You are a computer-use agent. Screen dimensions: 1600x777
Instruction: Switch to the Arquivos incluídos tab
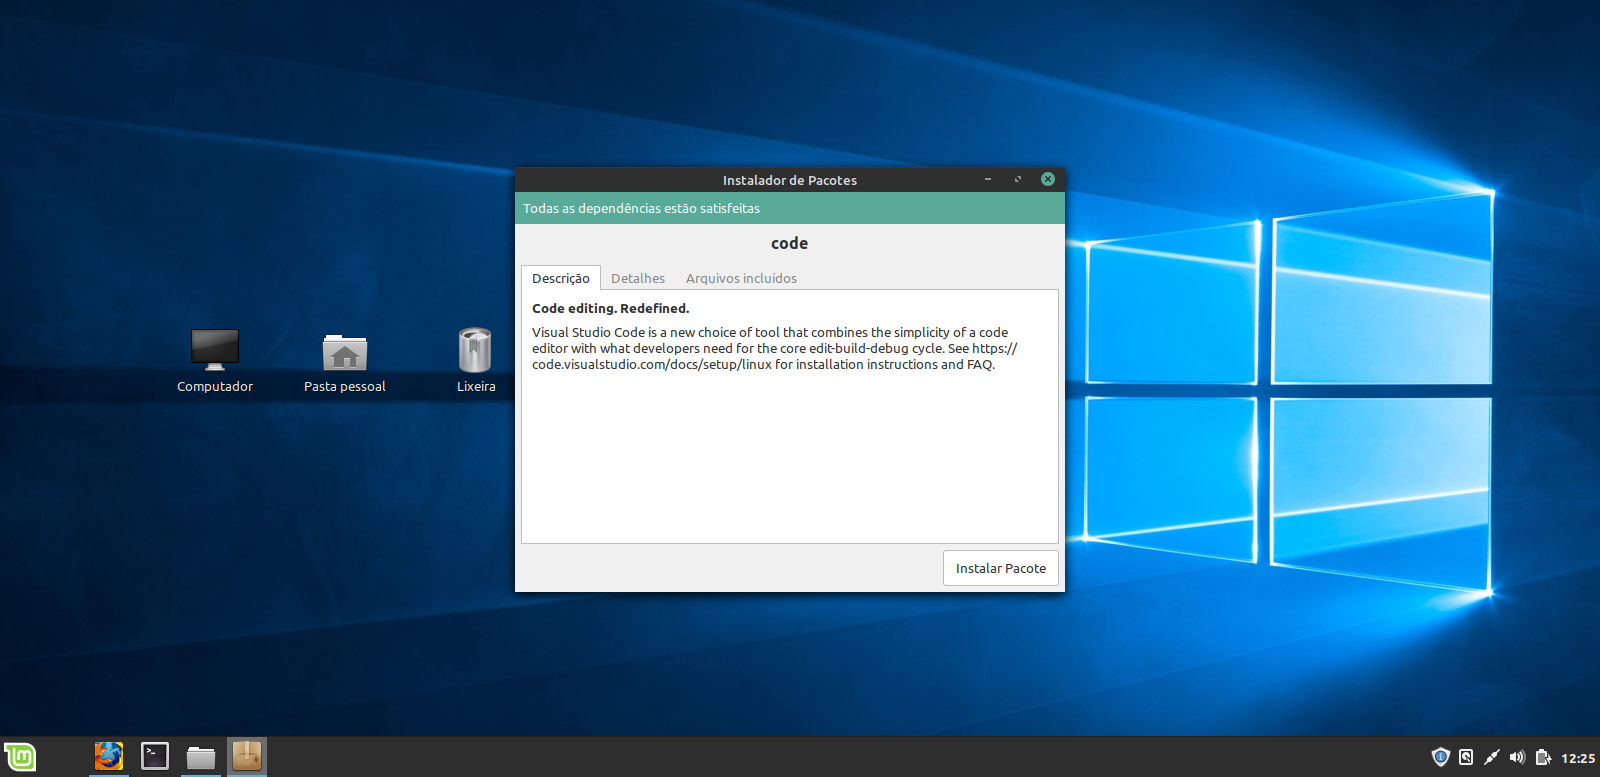pos(741,278)
